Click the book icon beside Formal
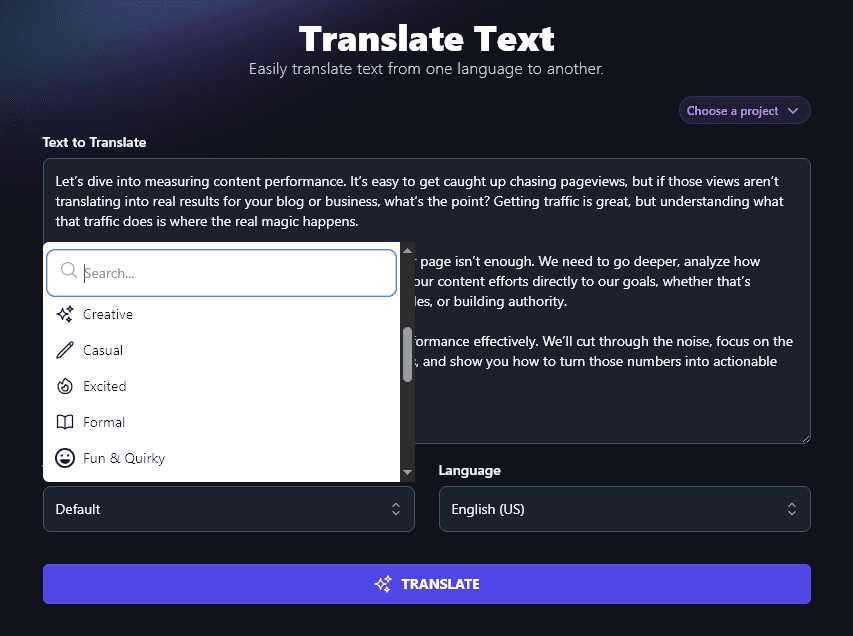This screenshot has height=636, width=853. tap(65, 422)
